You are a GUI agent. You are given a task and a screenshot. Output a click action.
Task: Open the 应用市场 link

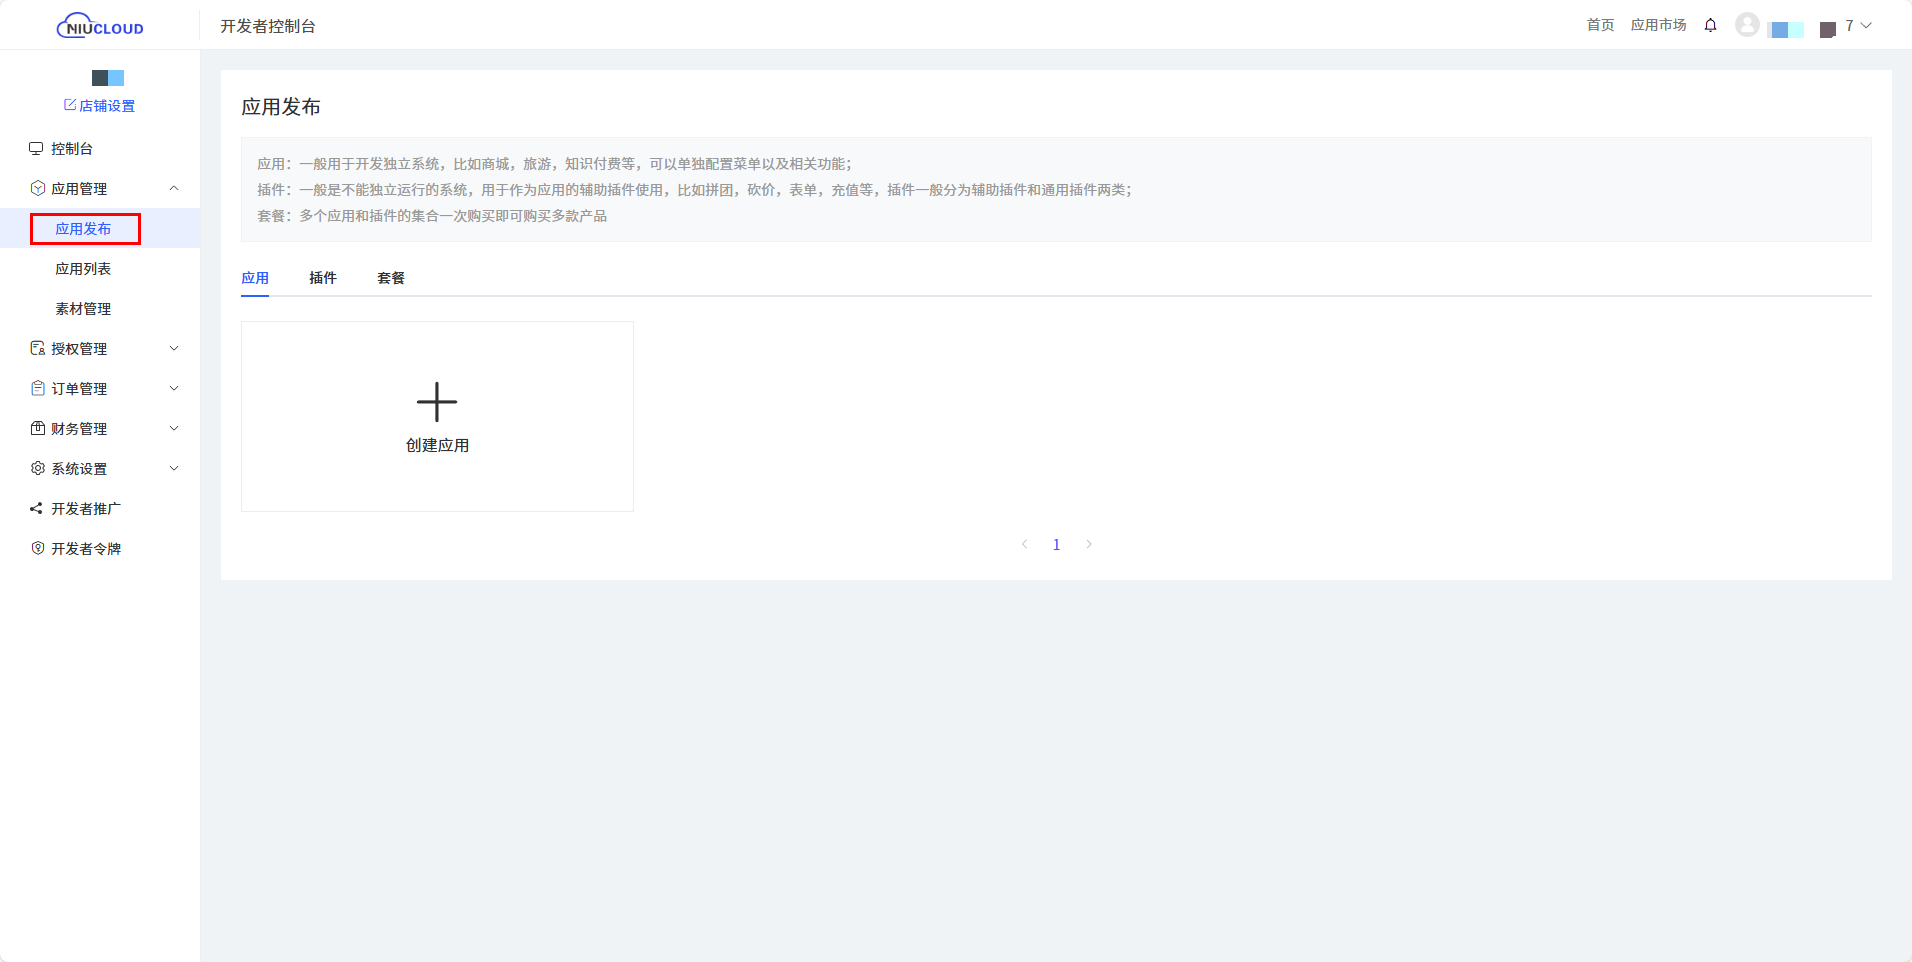[x=1658, y=25]
